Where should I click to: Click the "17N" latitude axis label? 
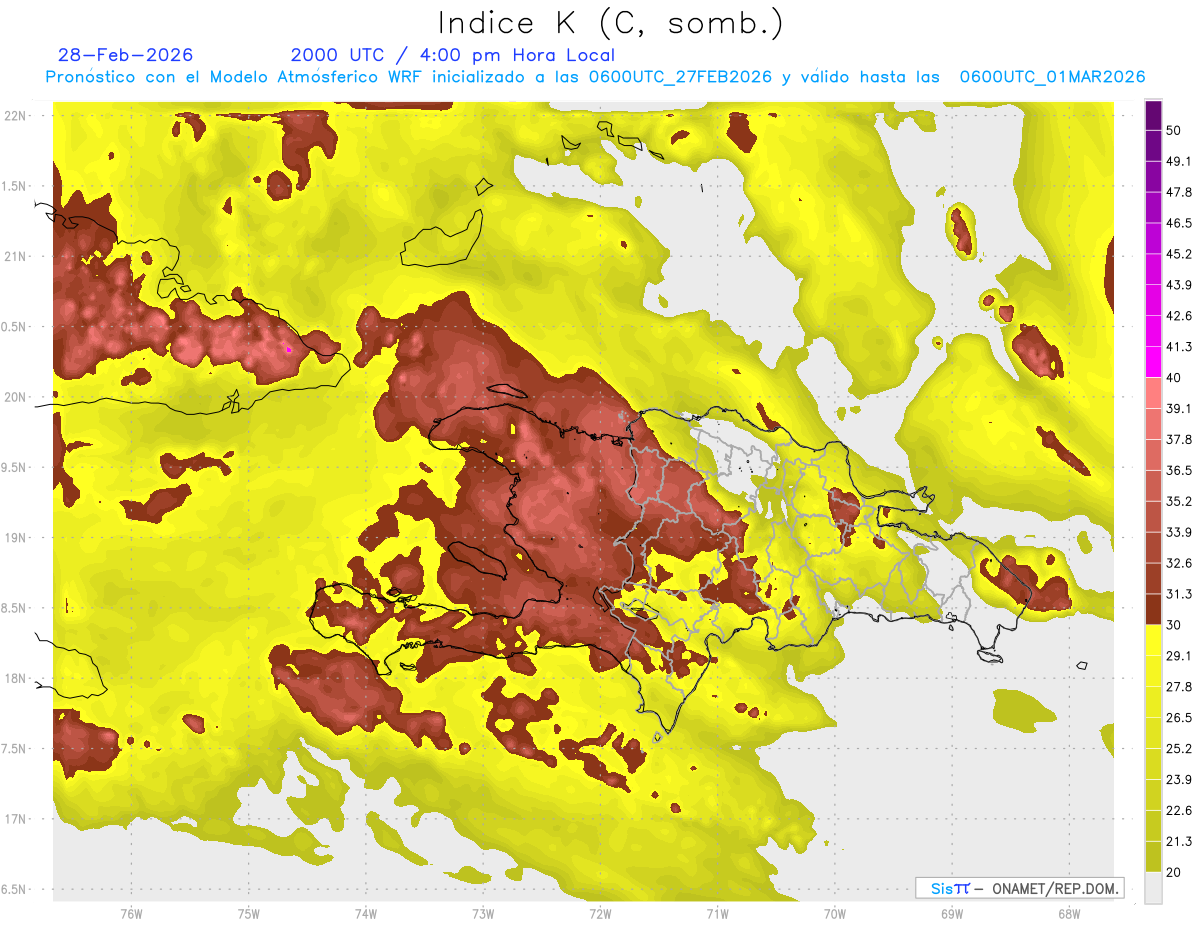[16, 819]
